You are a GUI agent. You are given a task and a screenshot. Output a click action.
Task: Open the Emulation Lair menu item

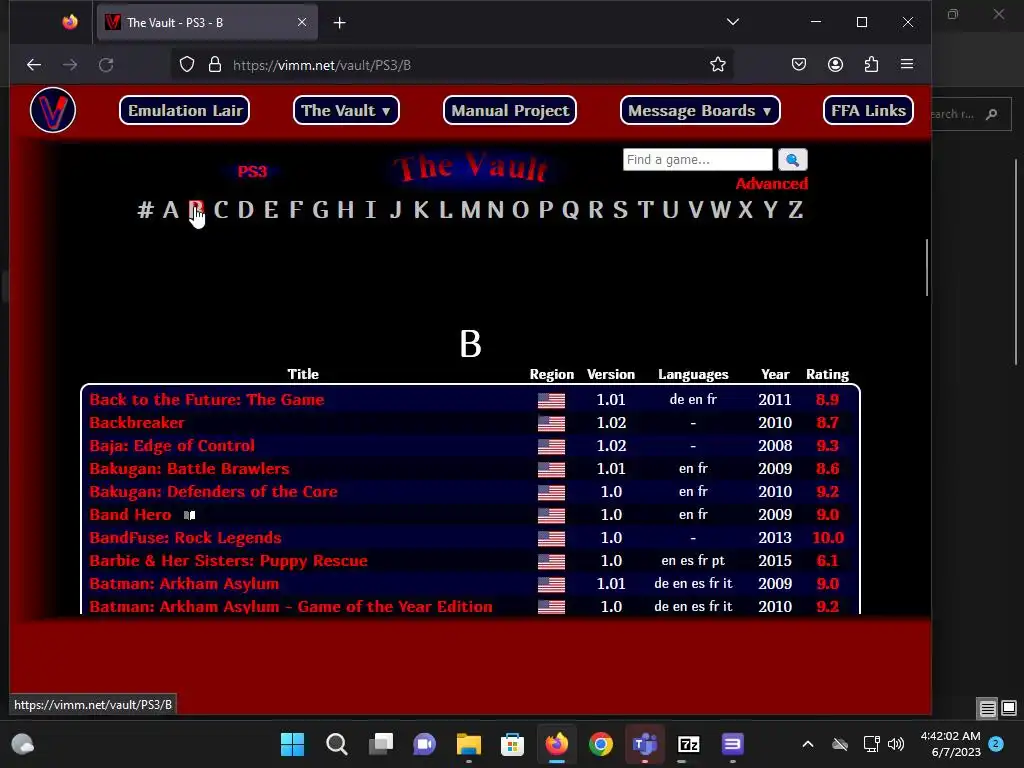185,110
